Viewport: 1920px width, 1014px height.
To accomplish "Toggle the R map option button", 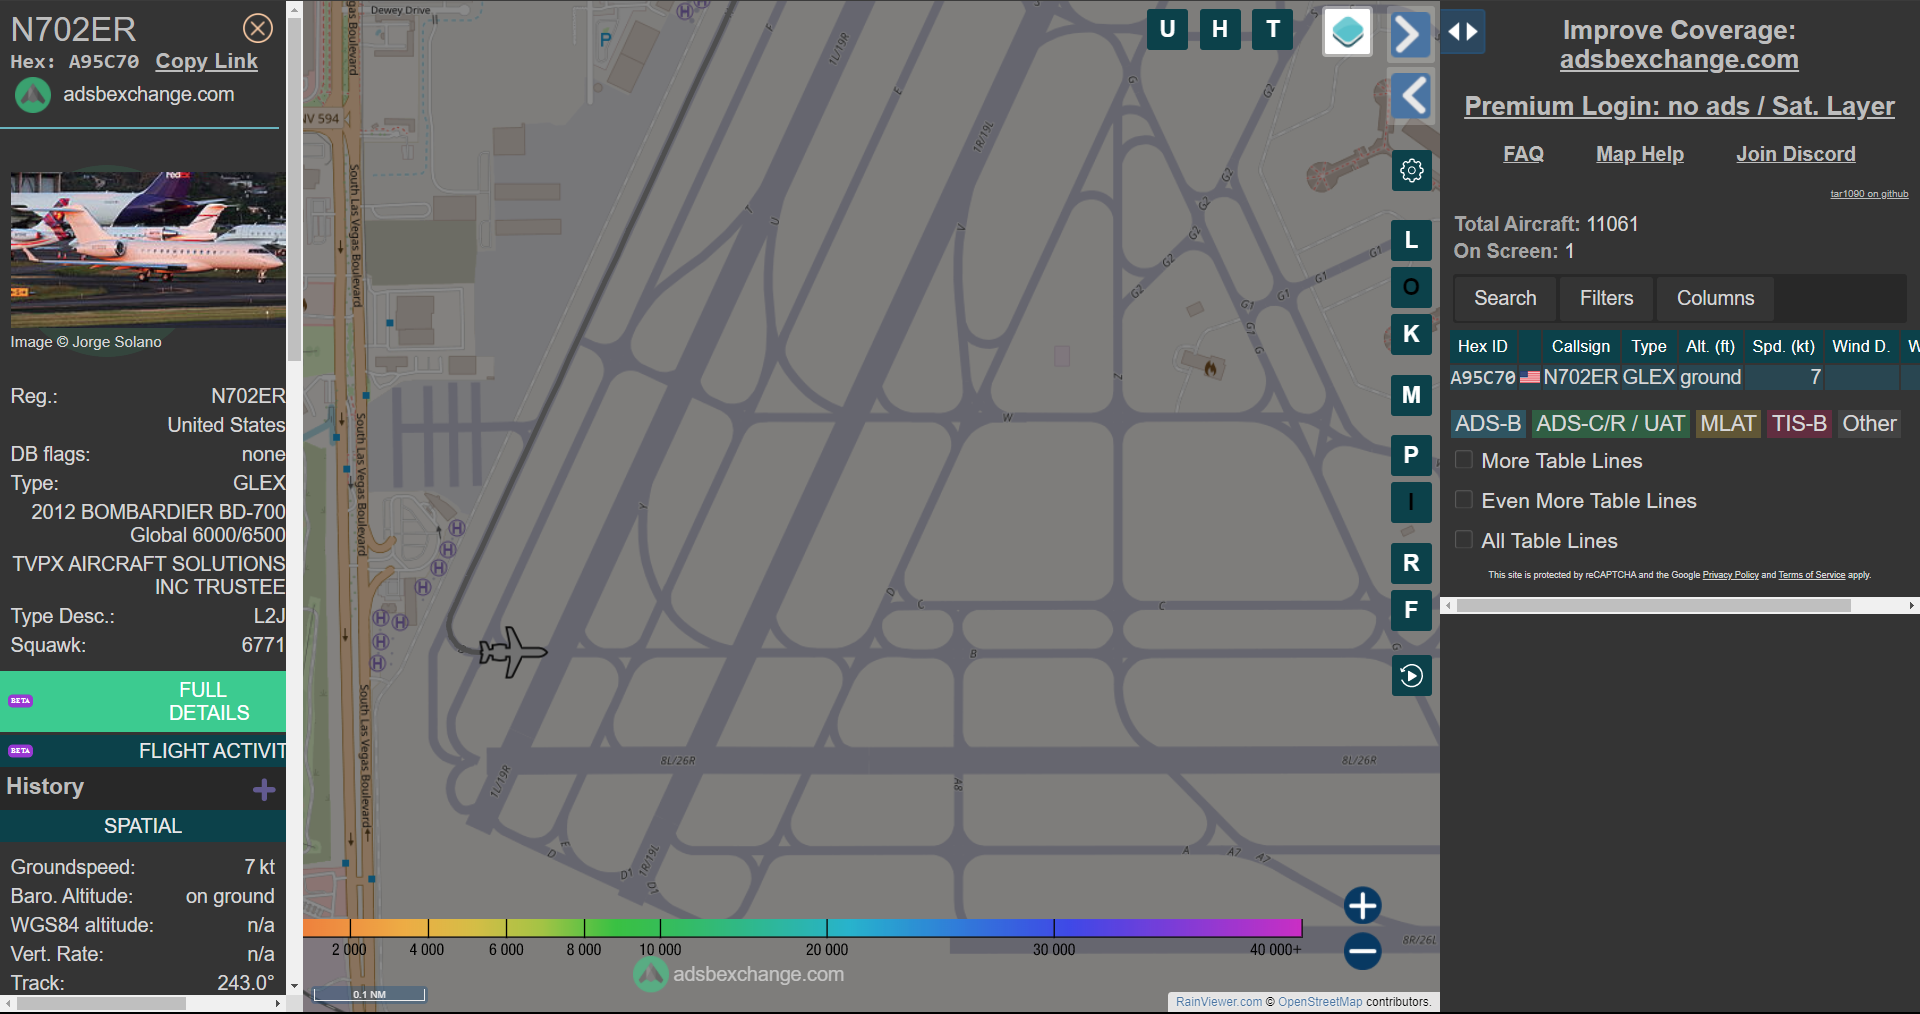I will [1411, 563].
